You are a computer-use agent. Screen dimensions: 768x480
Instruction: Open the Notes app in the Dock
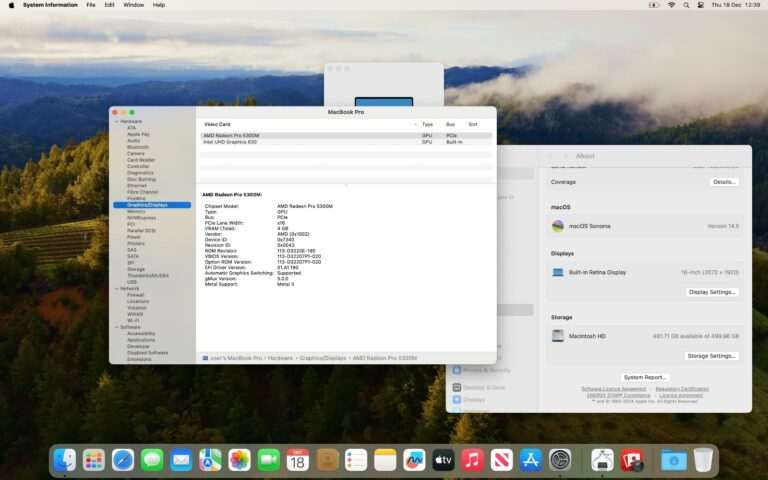(385, 460)
